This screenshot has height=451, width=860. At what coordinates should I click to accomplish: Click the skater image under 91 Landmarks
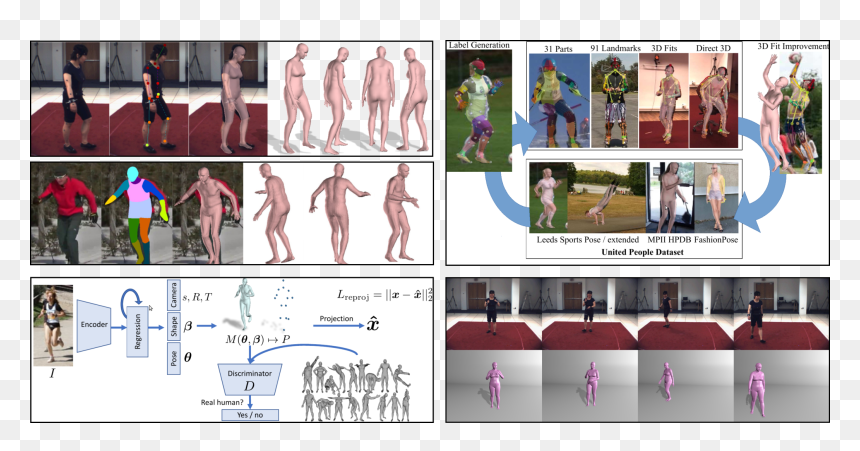point(615,100)
